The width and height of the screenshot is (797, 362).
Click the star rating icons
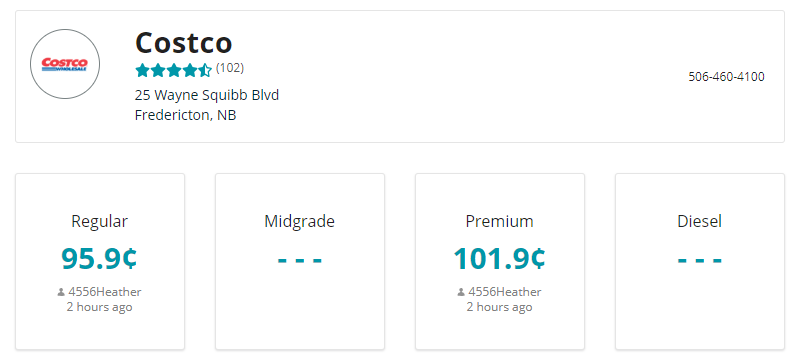[173, 70]
